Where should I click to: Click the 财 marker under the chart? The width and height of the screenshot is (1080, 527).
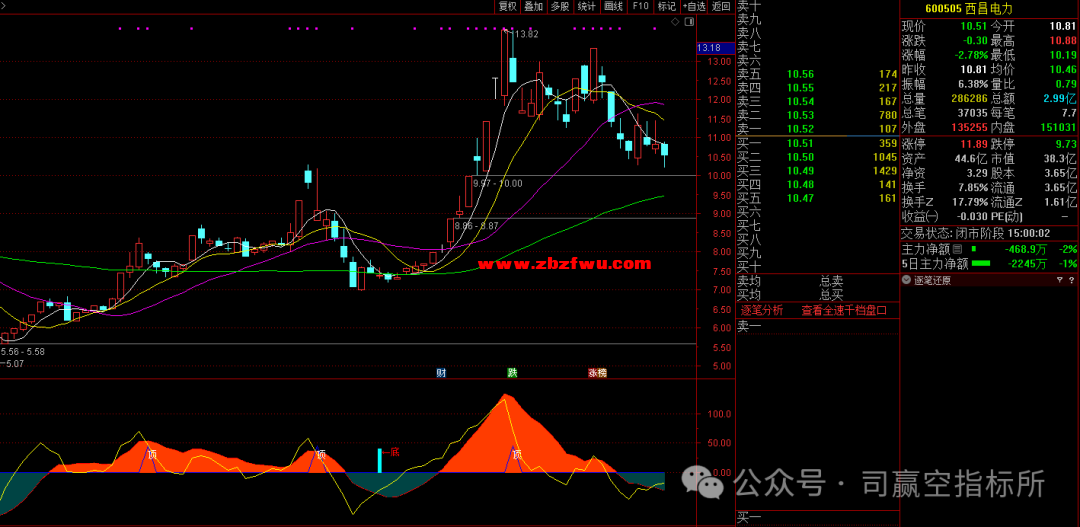441,373
